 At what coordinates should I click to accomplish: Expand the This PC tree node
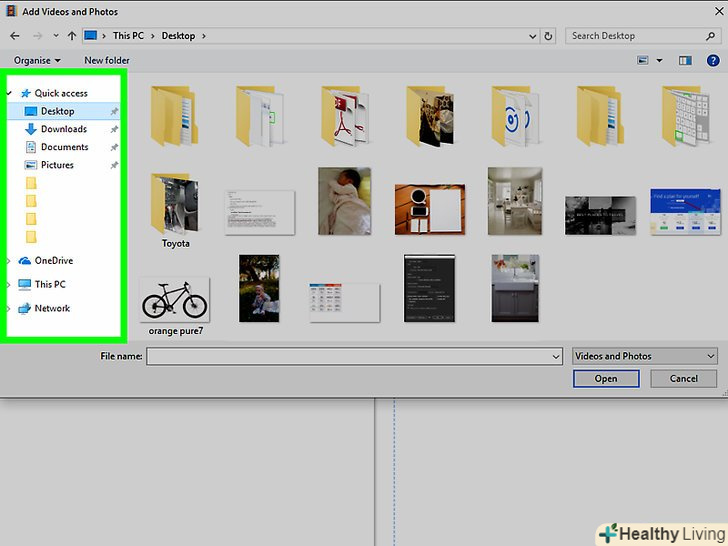coord(9,285)
